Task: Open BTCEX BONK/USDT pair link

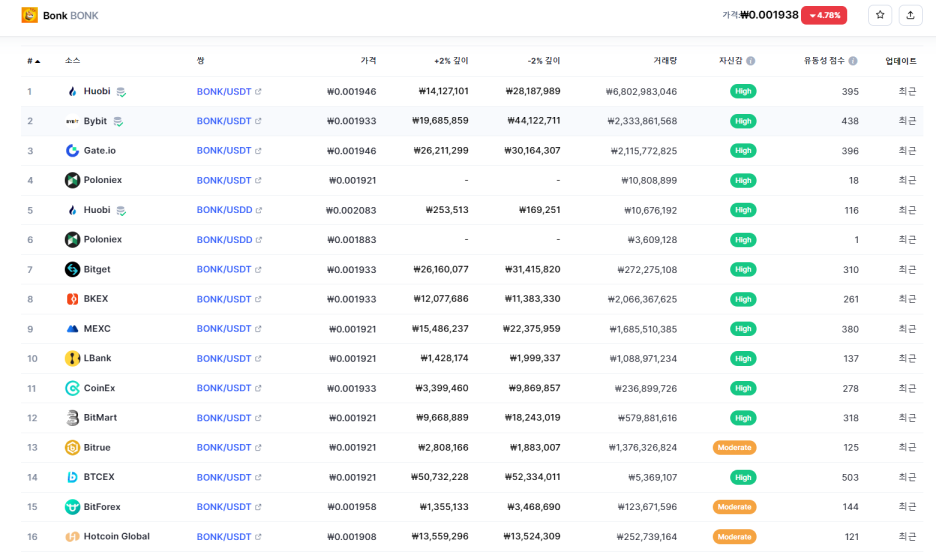Action: [x=224, y=477]
